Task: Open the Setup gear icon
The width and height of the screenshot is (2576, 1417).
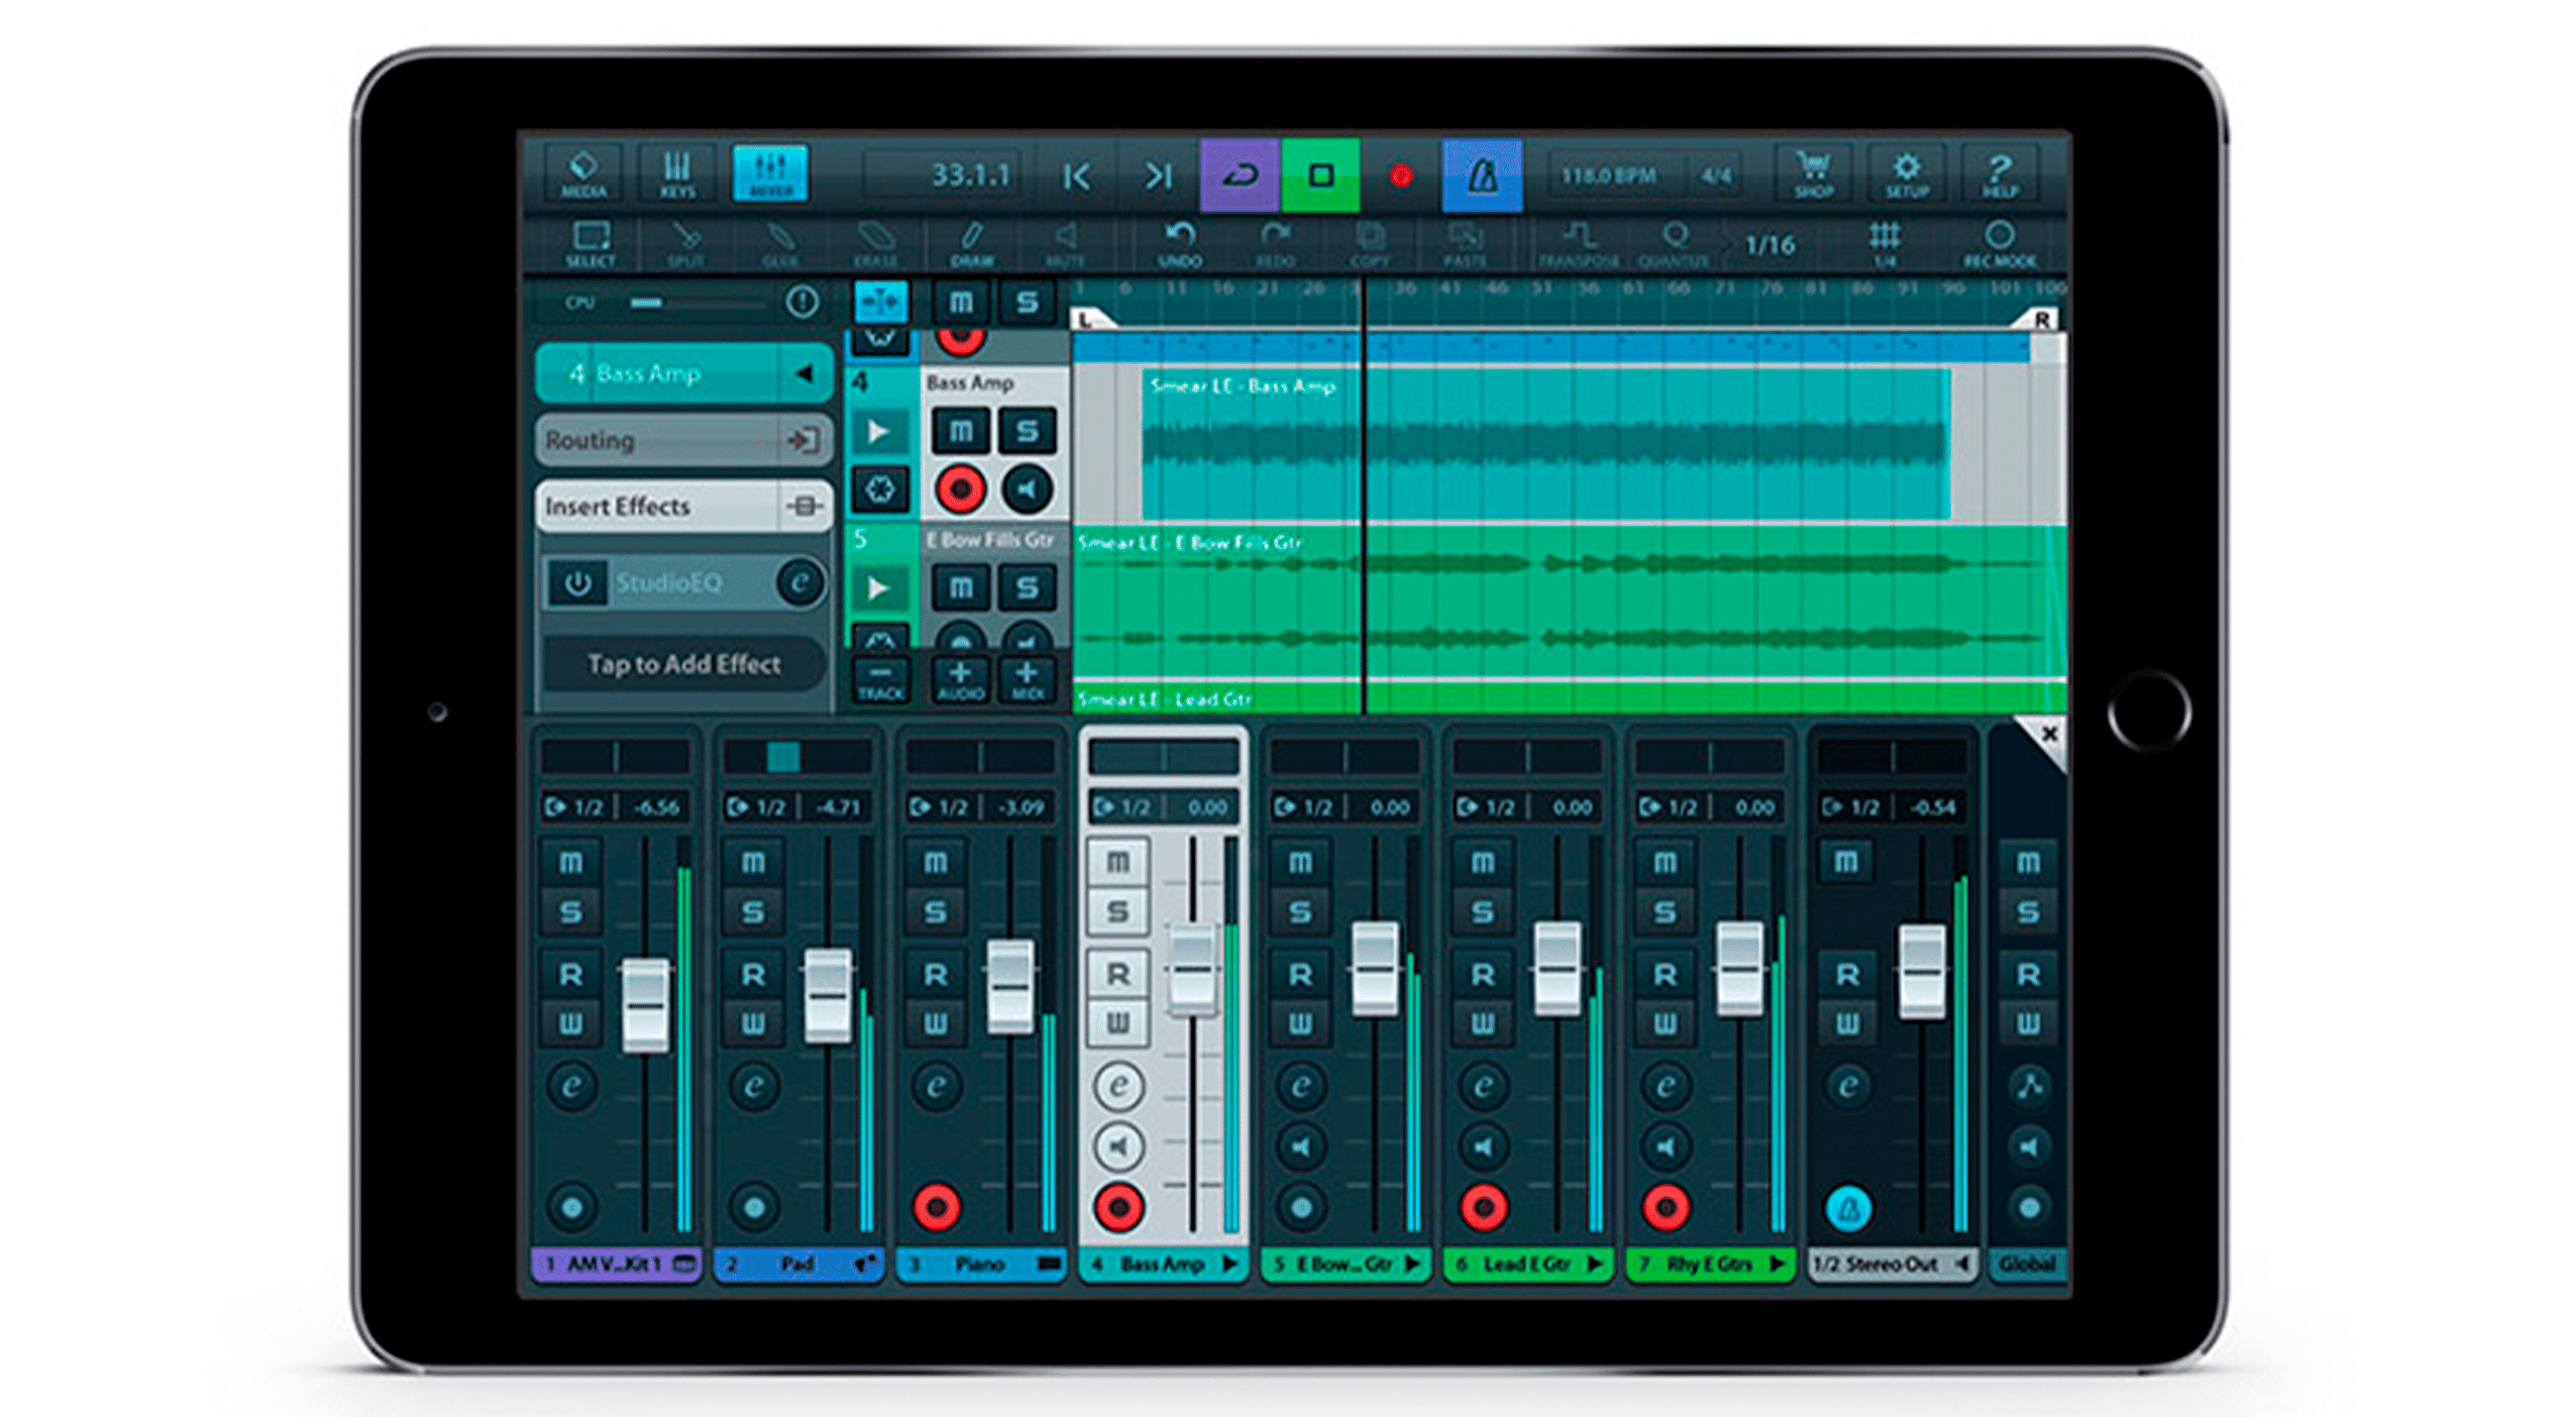Action: point(1906,174)
